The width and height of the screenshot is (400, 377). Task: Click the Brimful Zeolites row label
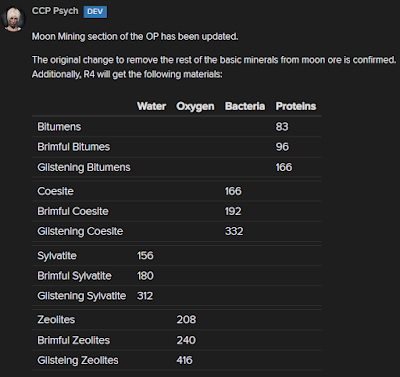click(73, 340)
